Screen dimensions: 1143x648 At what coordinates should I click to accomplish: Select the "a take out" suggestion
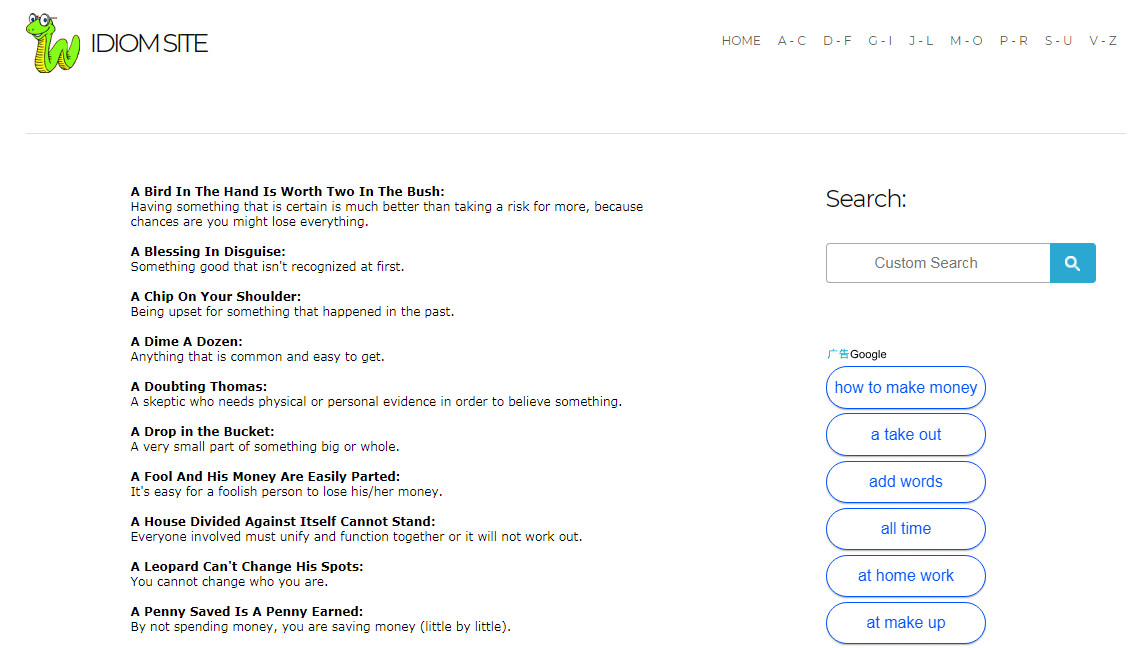point(905,435)
